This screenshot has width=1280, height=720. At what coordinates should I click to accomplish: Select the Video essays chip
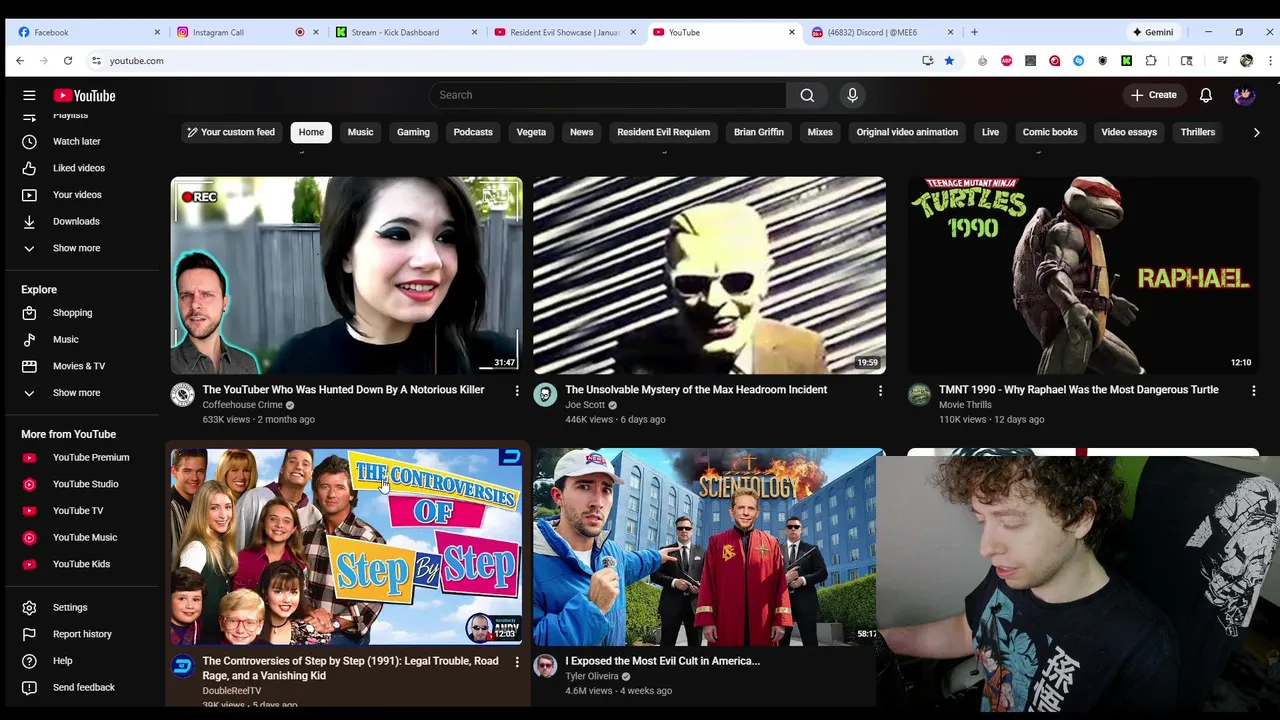tap(1129, 132)
